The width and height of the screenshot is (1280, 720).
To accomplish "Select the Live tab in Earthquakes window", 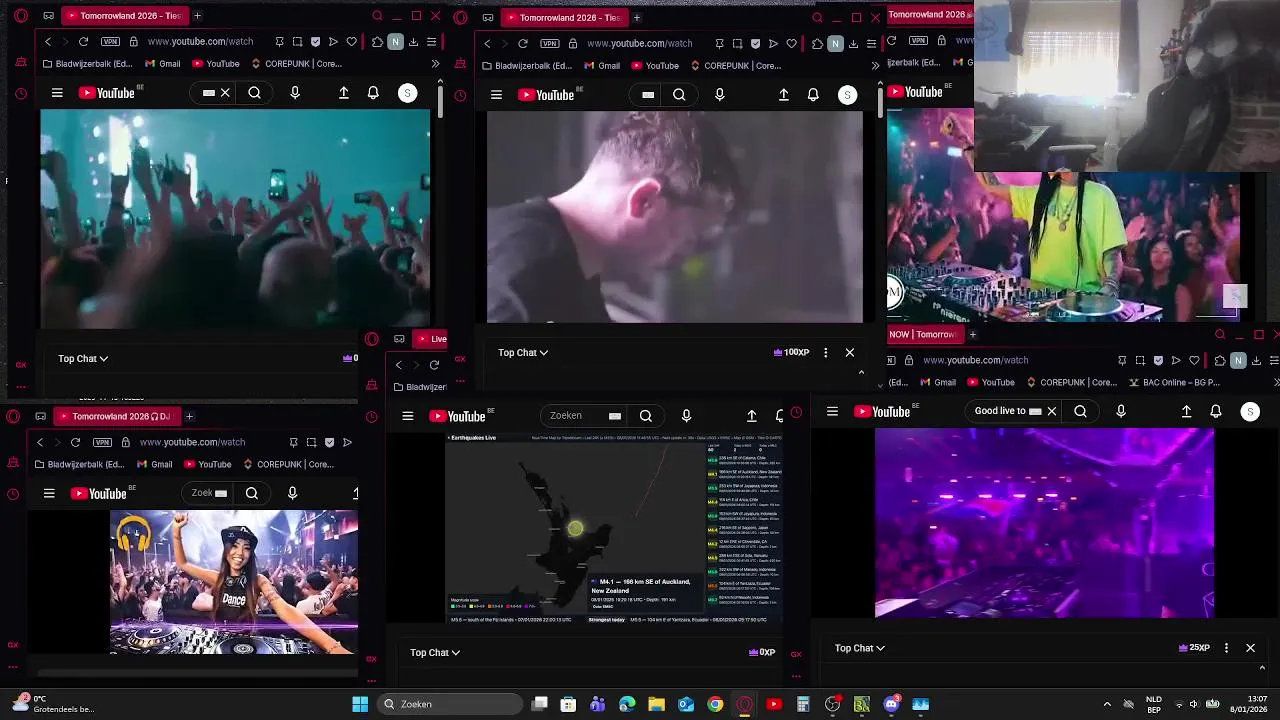I will click(x=432, y=339).
